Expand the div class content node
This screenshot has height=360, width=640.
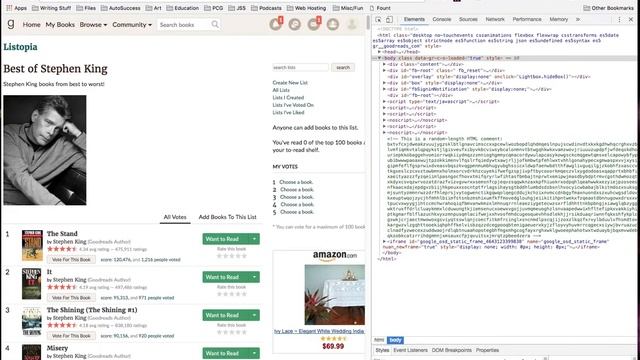(384, 64)
